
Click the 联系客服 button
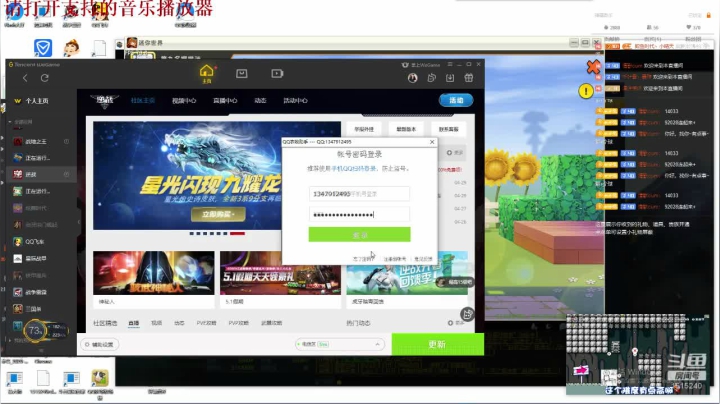point(449,129)
